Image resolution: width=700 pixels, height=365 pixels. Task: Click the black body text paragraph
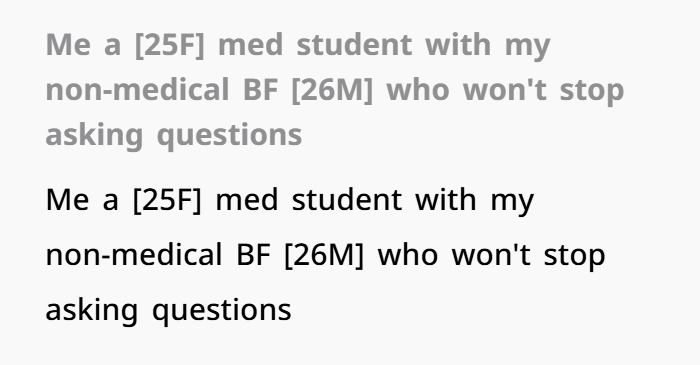[x=325, y=255]
